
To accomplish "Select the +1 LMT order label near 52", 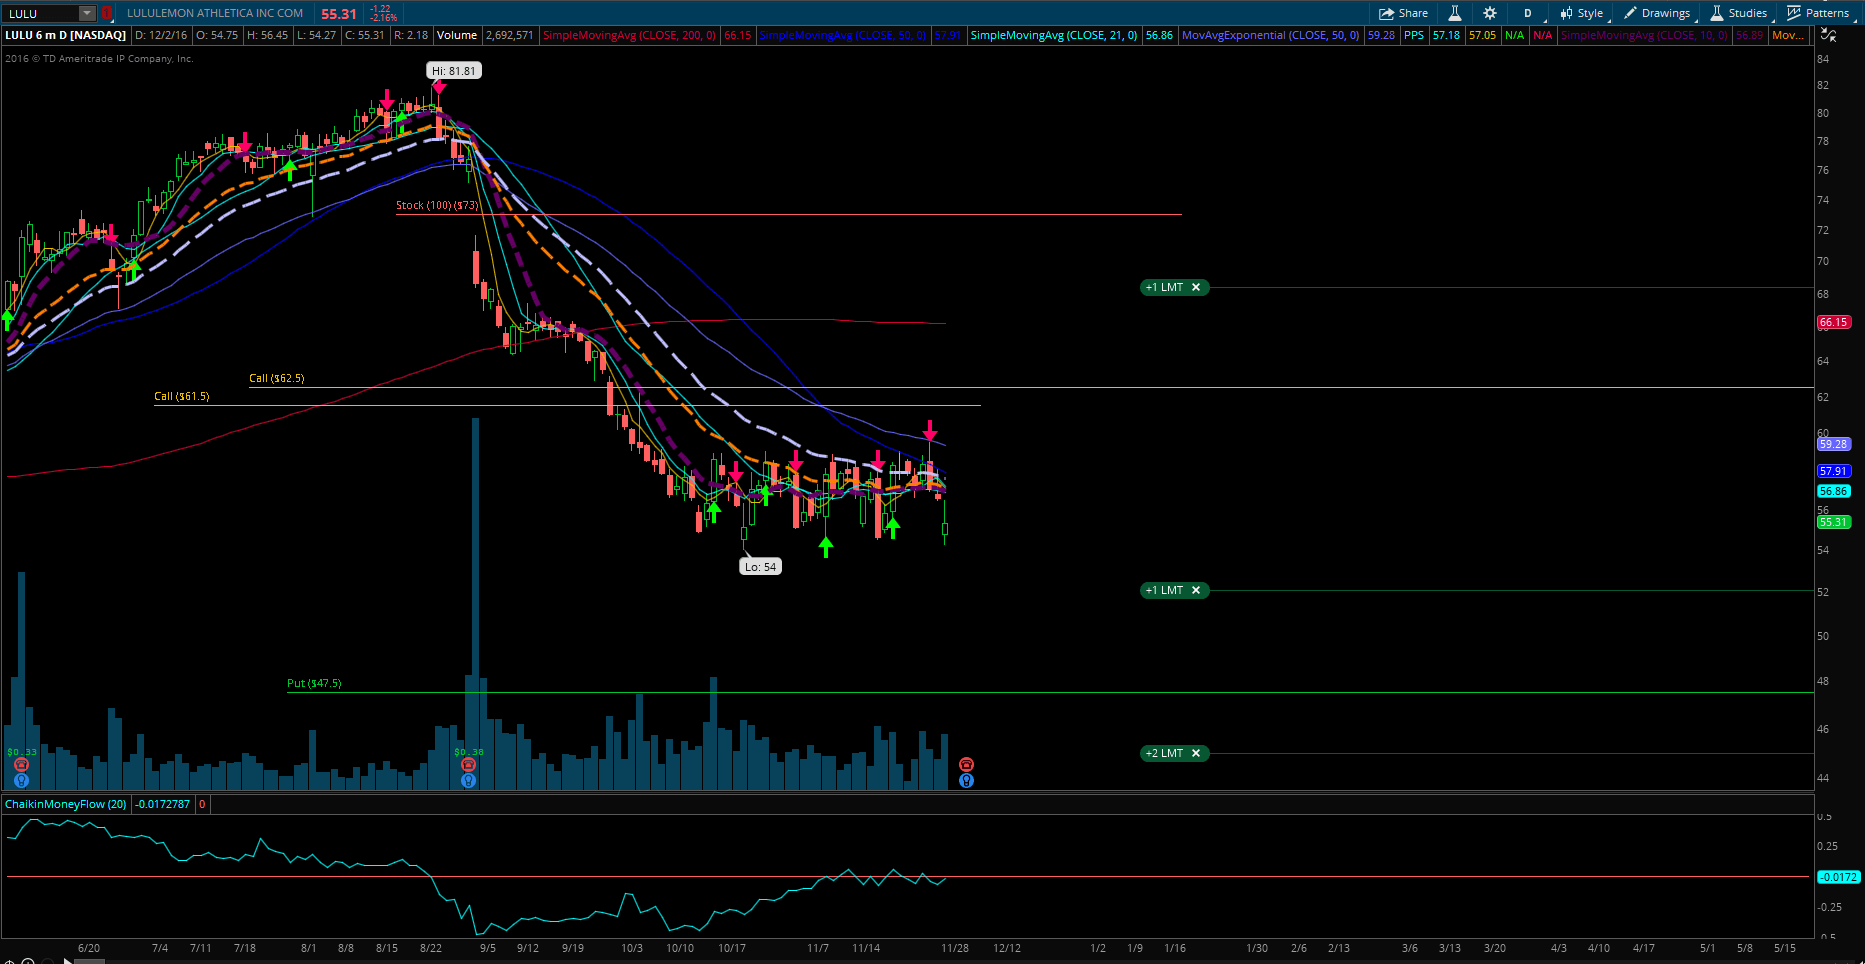I will tap(1165, 590).
